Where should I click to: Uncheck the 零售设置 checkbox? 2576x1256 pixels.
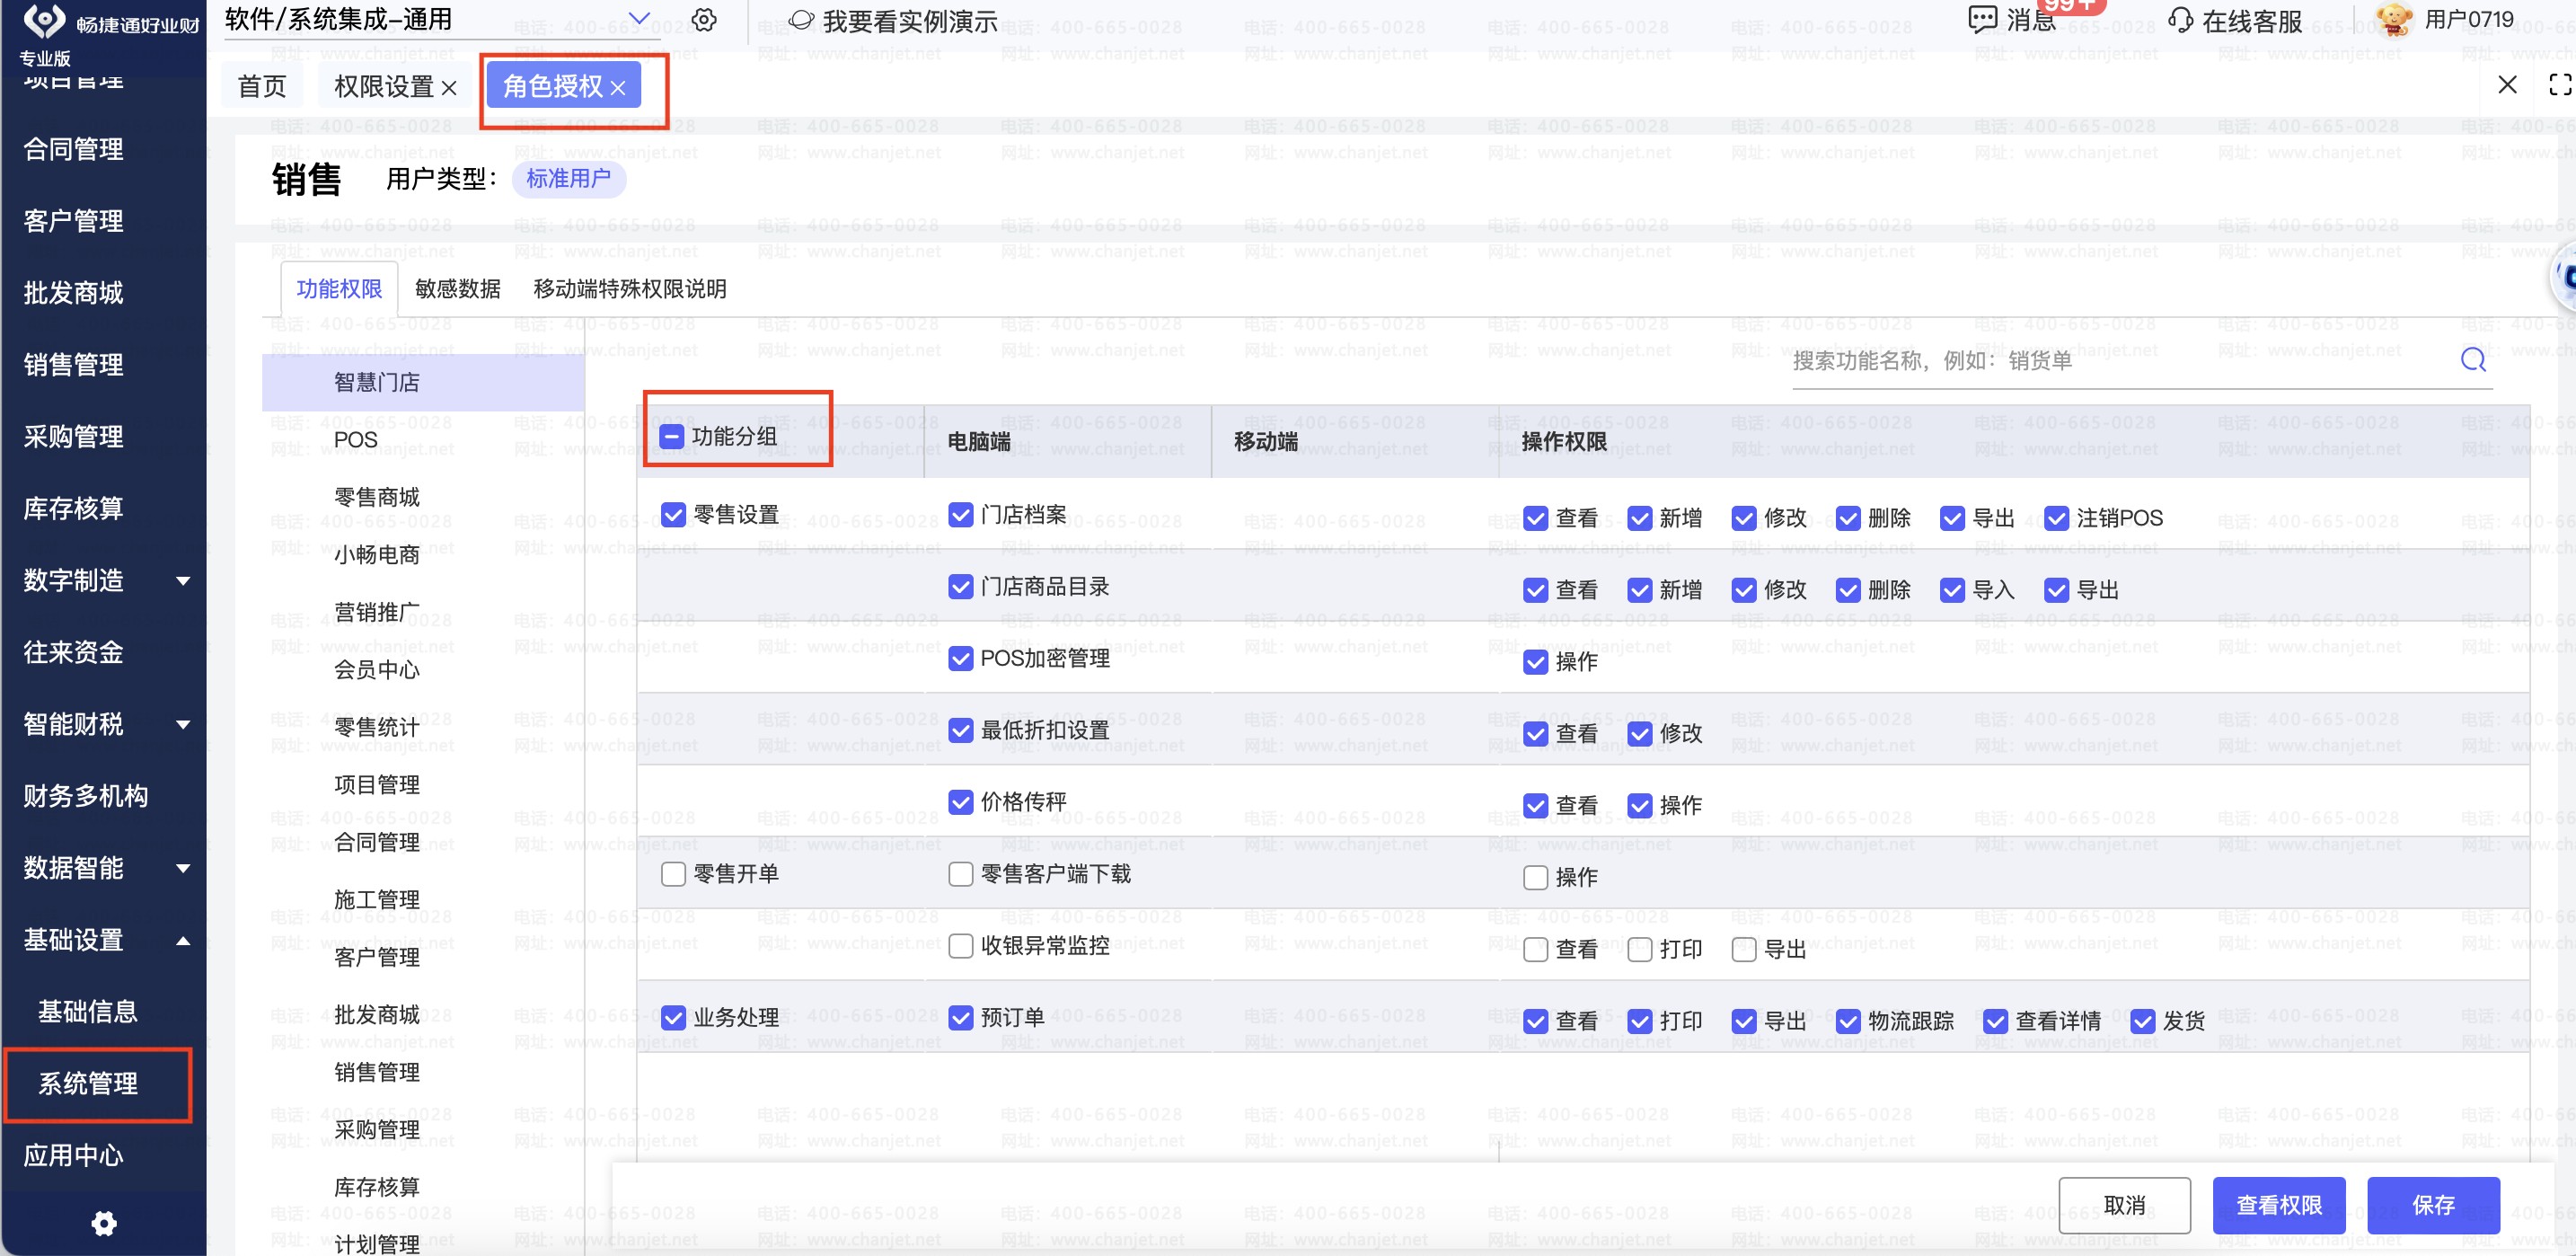click(673, 515)
